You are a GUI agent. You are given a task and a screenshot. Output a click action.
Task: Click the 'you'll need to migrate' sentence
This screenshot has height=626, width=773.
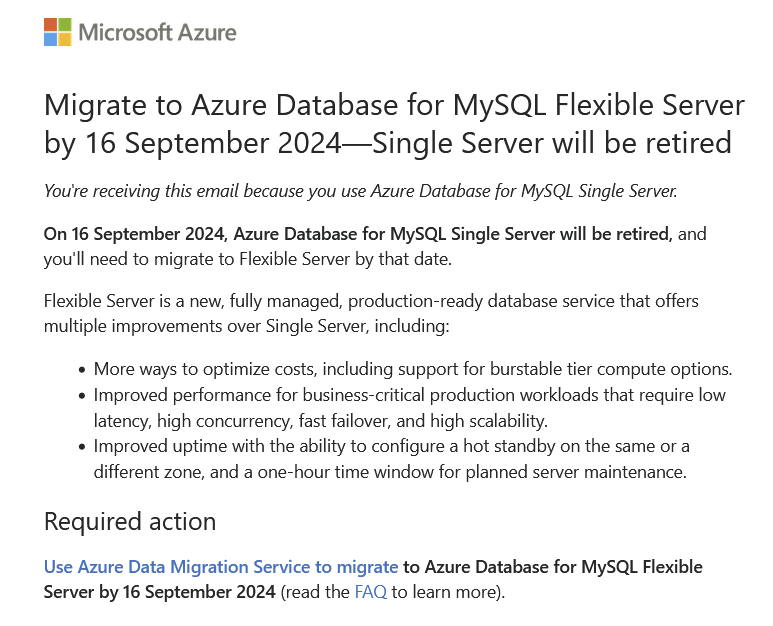click(x=247, y=259)
